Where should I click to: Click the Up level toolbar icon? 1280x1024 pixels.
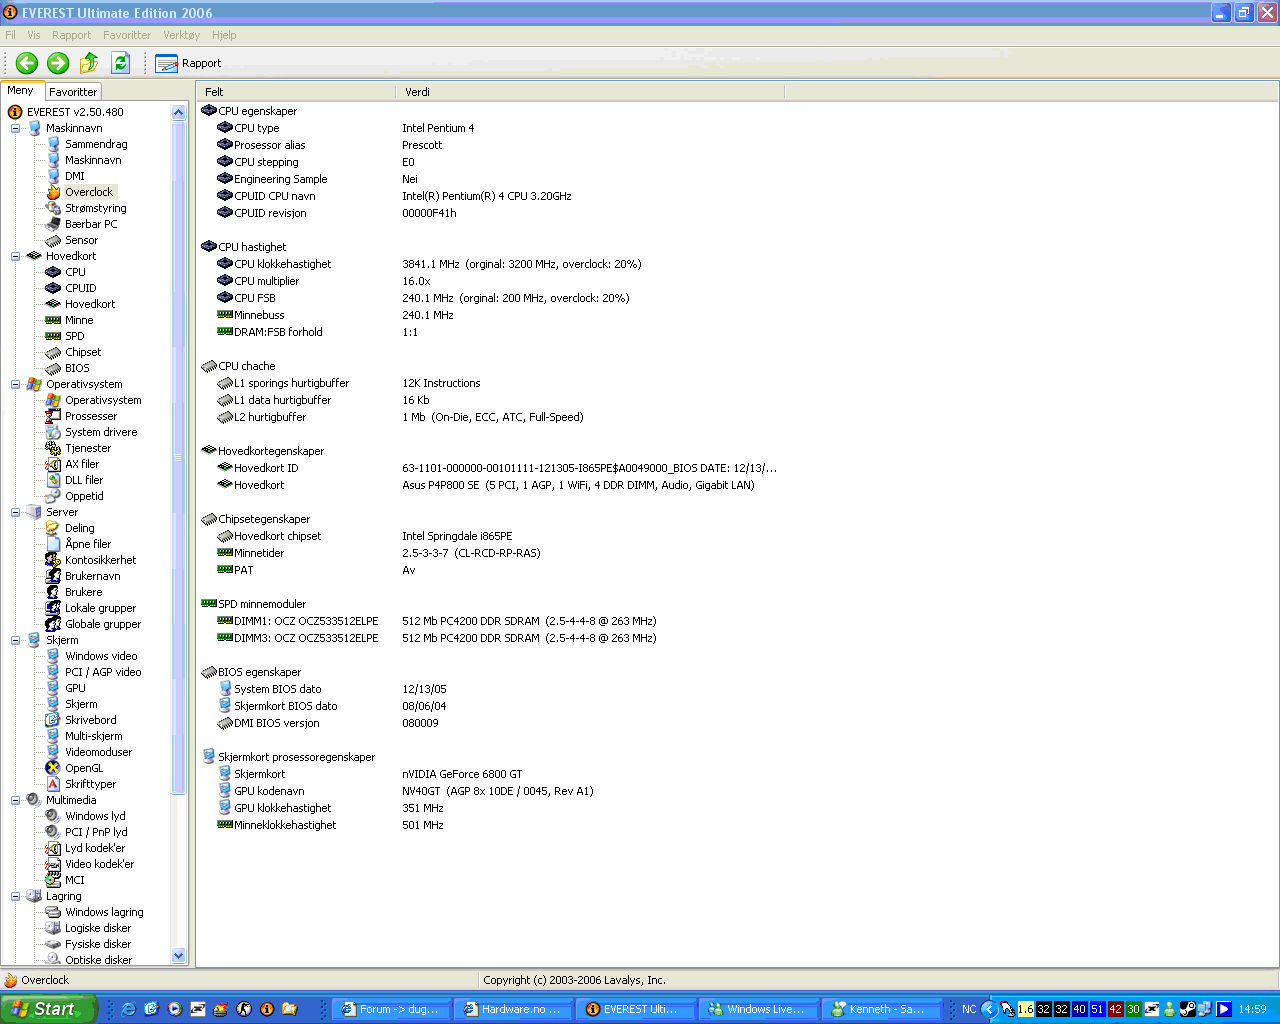pos(89,63)
